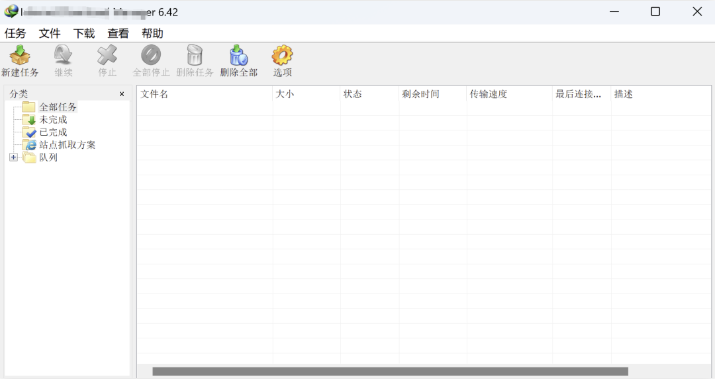Select the 队列 folder icon

click(29, 157)
